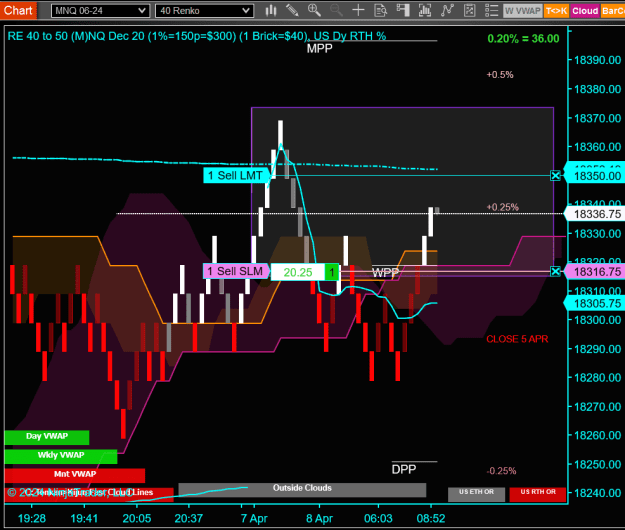
Task: Open the MNQ 06-24 instrument dropdown
Action: pyautogui.click(x=100, y=11)
